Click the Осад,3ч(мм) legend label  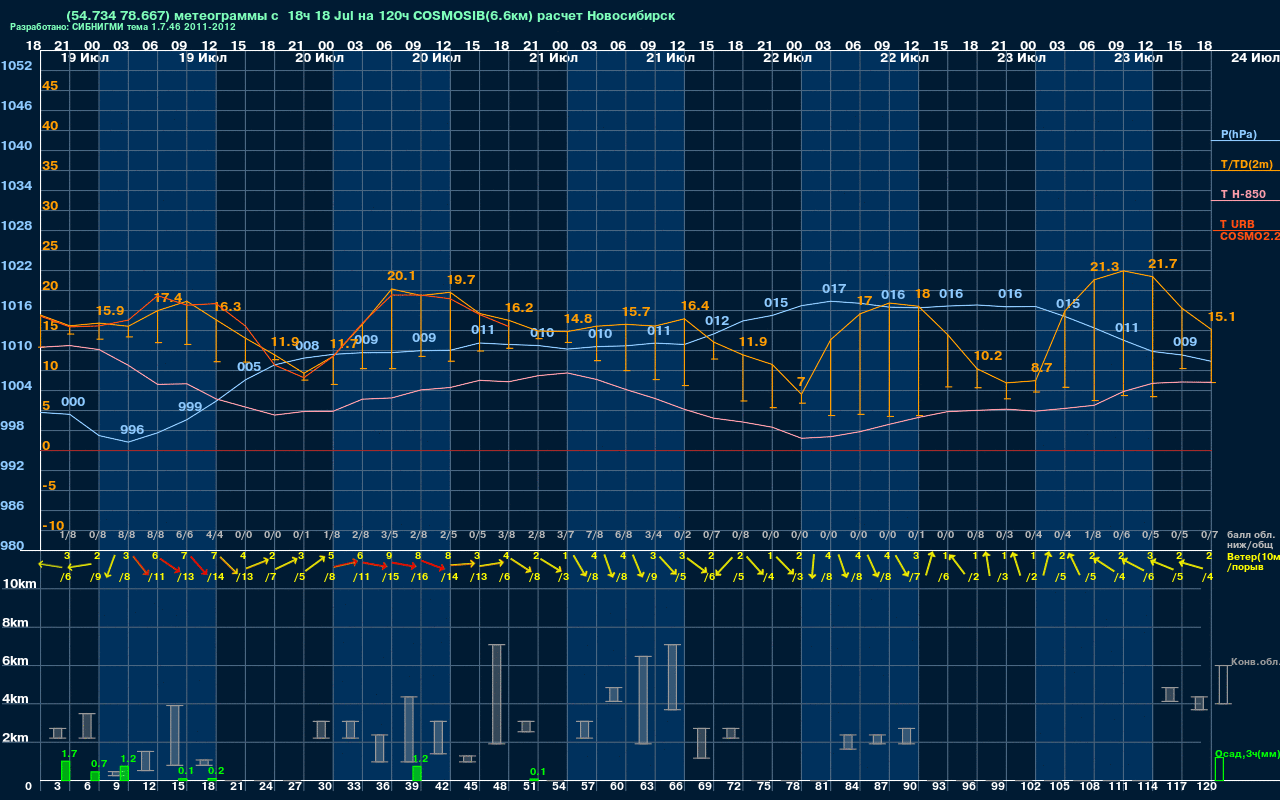[x=1247, y=753]
